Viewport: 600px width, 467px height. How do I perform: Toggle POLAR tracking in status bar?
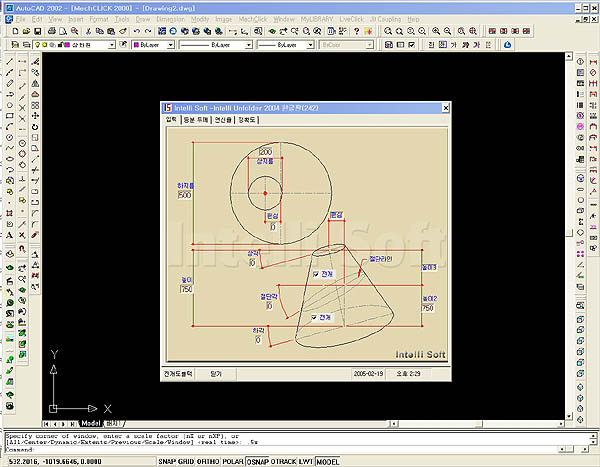(233, 461)
